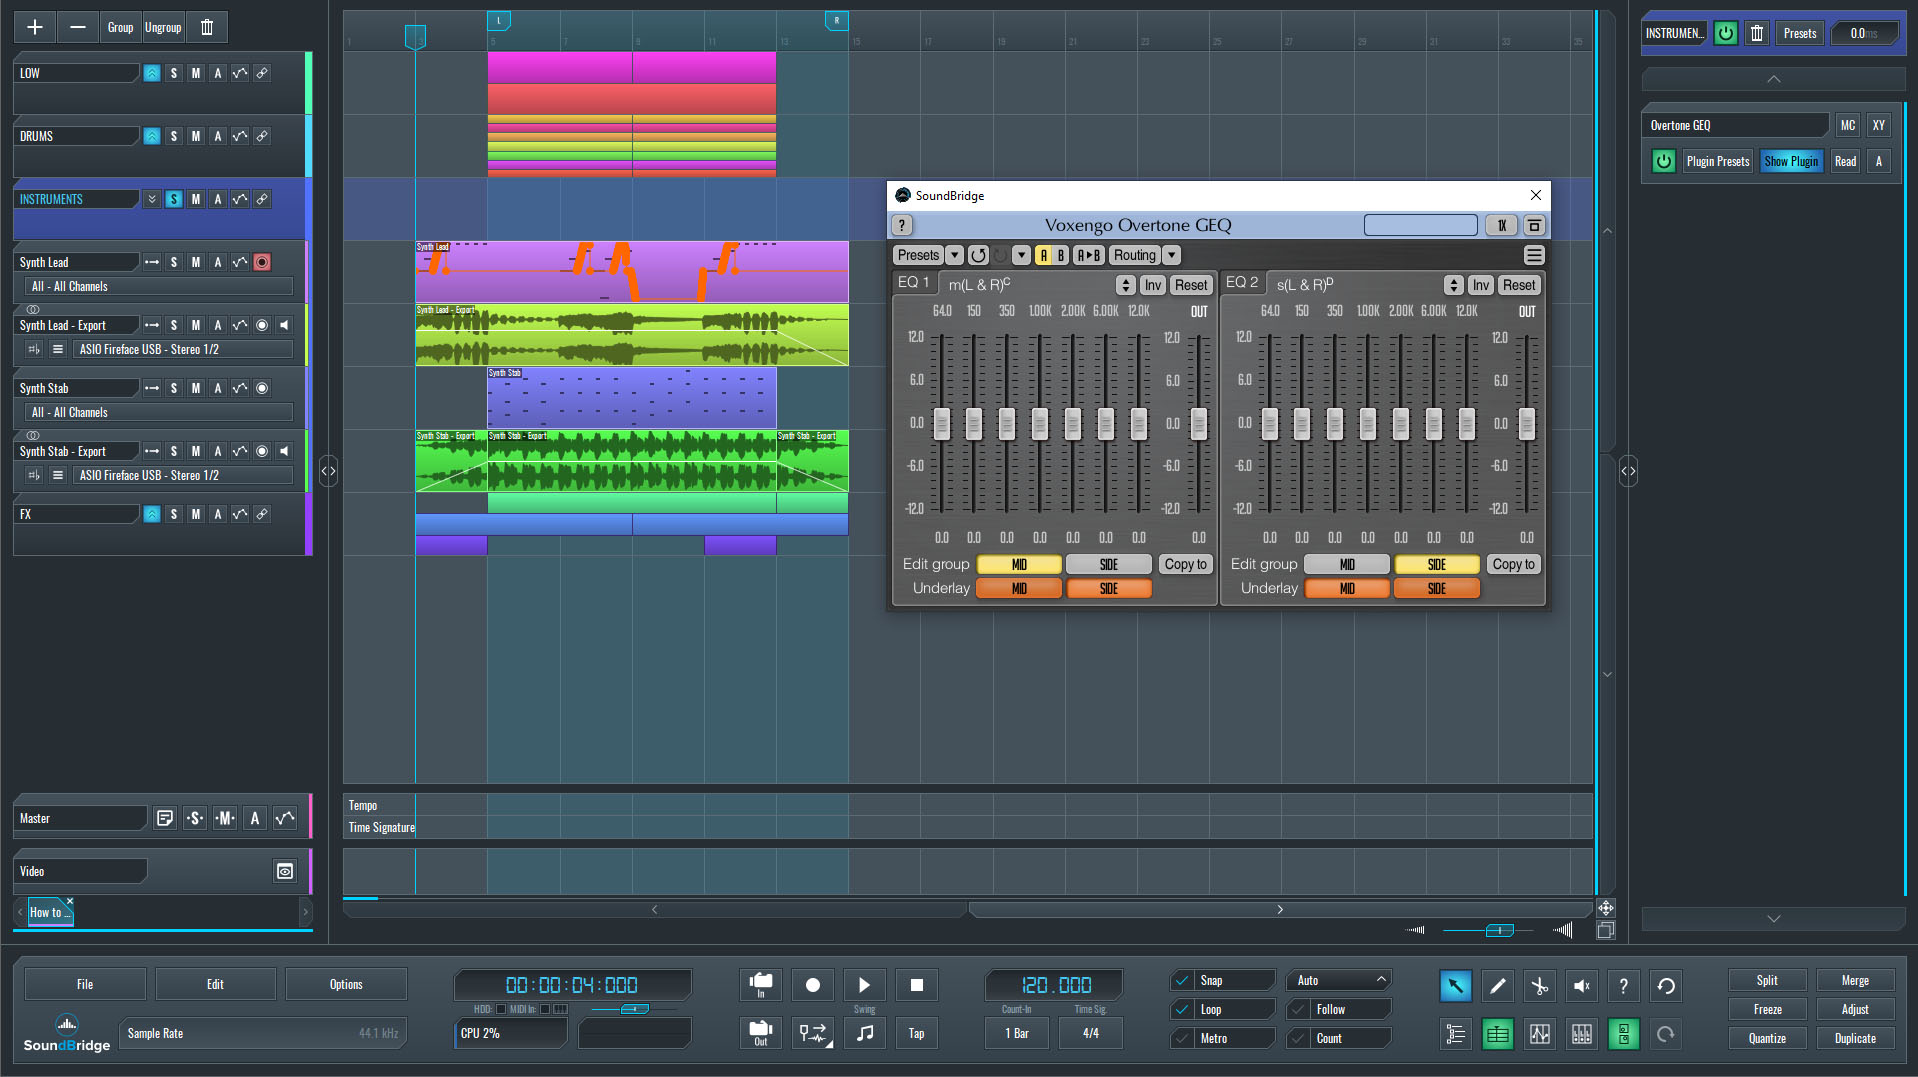Toggle the INSTRUMENTS rack power button
The height and width of the screenshot is (1077, 1918).
coord(1726,33)
